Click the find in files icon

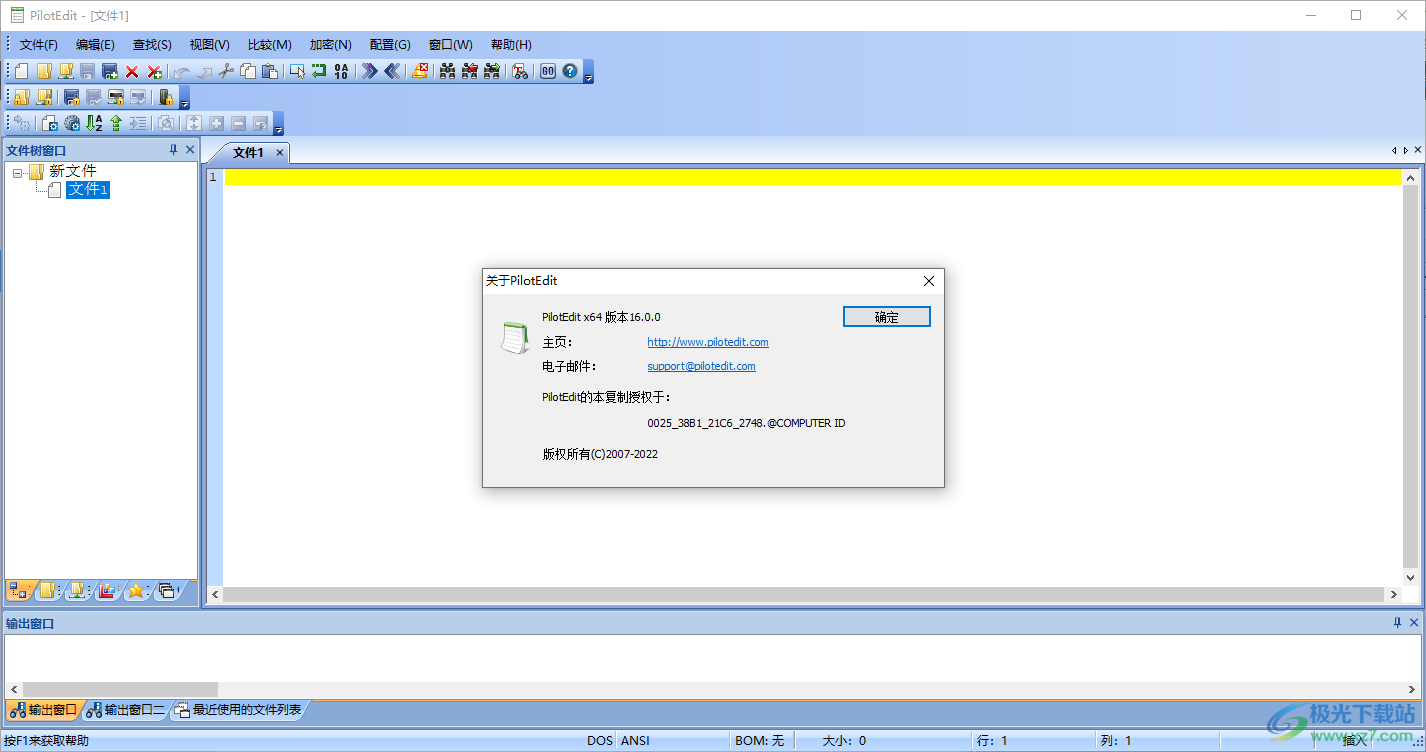click(520, 71)
